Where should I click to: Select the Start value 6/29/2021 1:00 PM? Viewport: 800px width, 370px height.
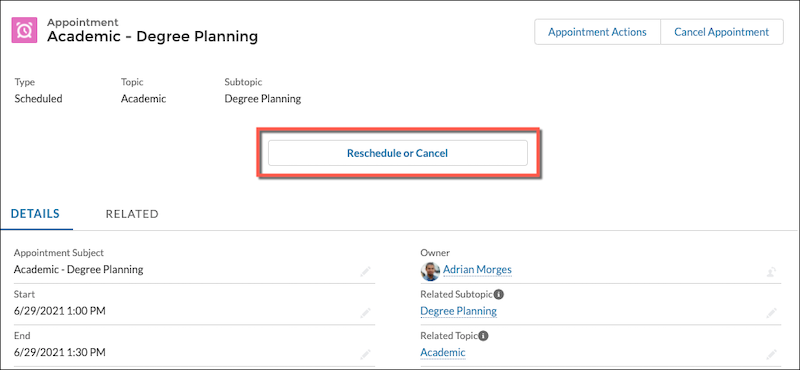pyautogui.click(x=60, y=311)
